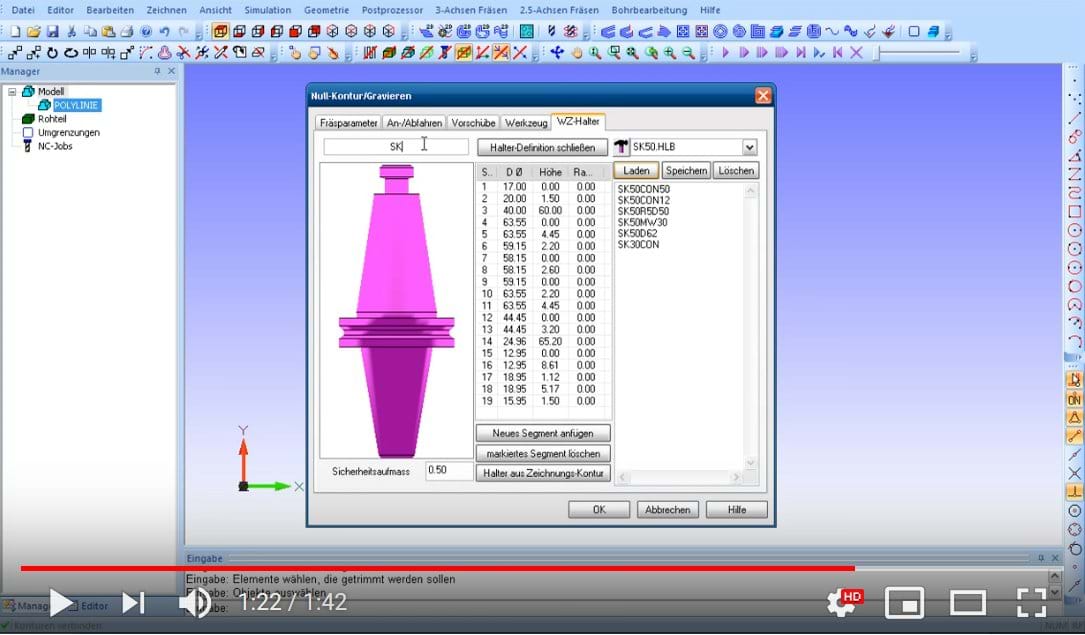Click the purple X simulation cancel icon

[857, 53]
